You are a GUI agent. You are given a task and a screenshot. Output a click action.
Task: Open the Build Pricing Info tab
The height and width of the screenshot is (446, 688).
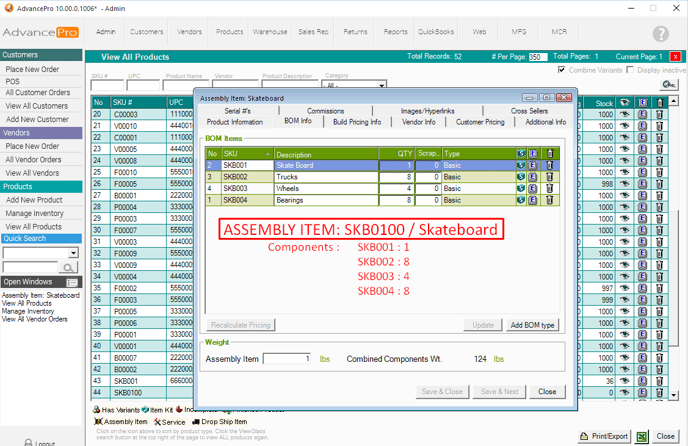pyautogui.click(x=357, y=122)
